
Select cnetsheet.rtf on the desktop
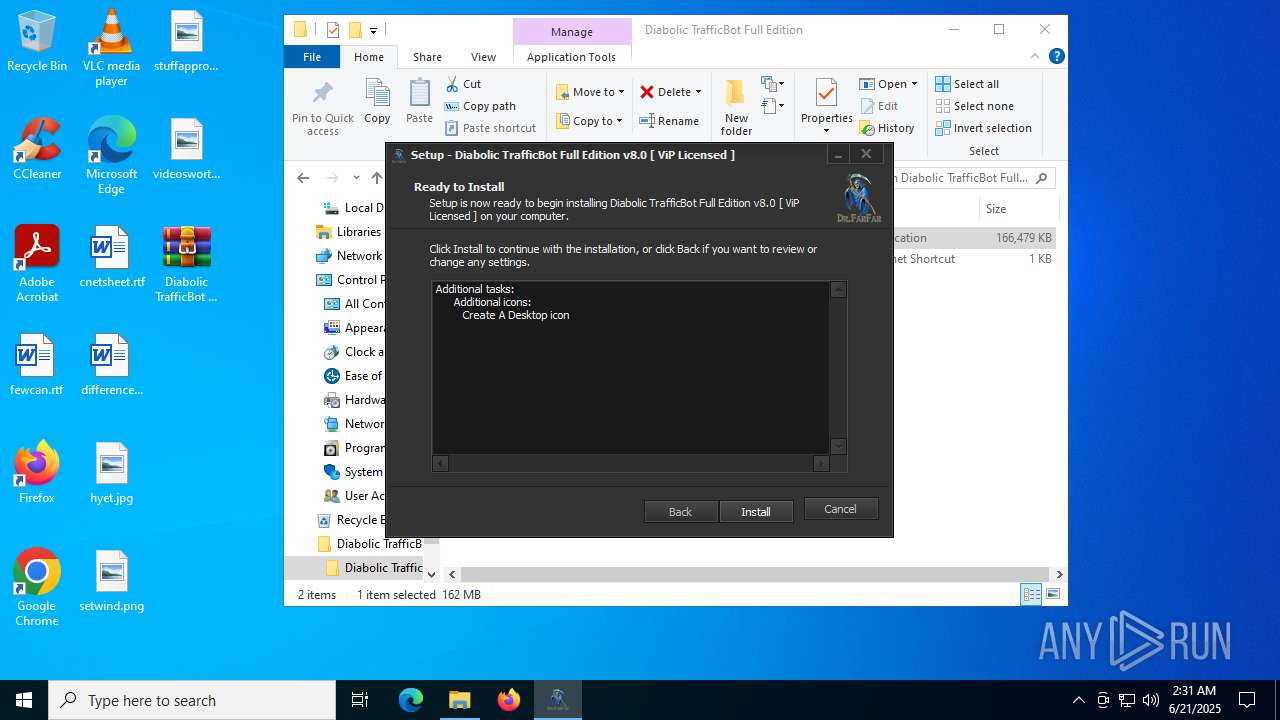[x=111, y=257]
